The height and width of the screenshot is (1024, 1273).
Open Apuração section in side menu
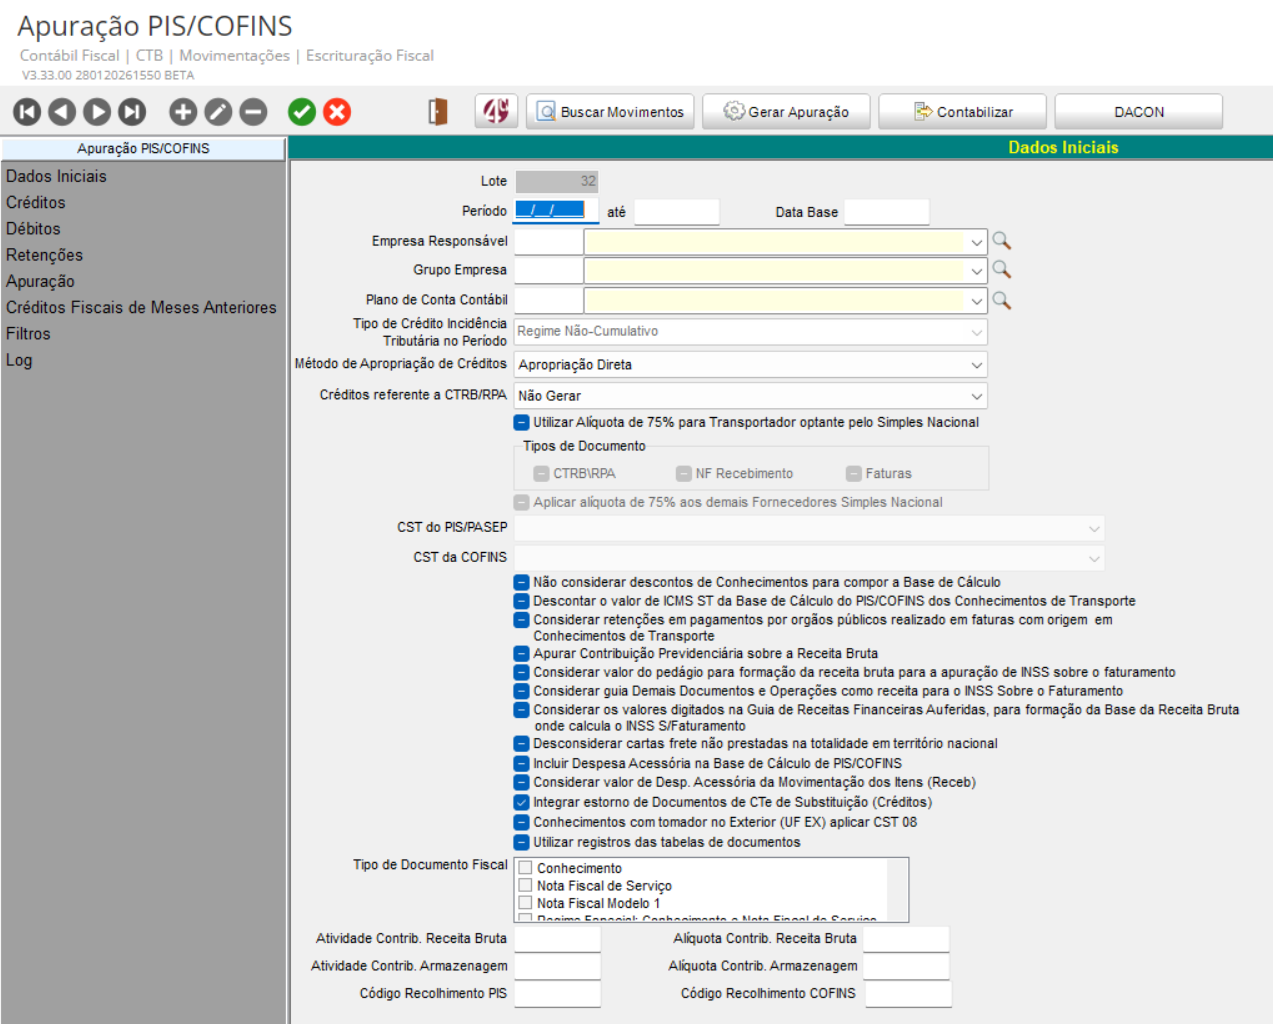[x=40, y=281]
